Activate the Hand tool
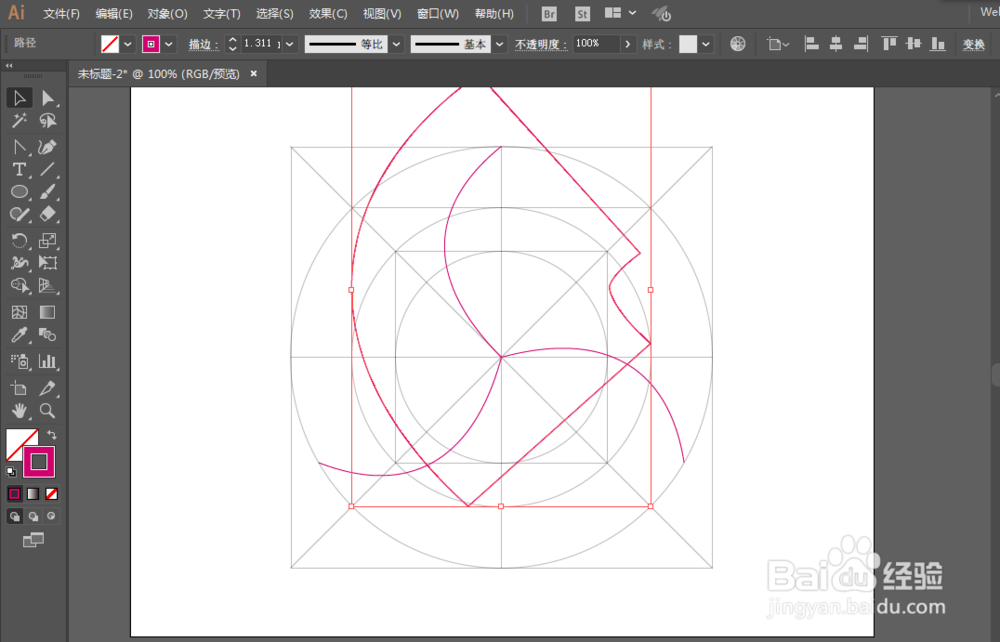Screen dimensions: 1000x642 point(19,411)
